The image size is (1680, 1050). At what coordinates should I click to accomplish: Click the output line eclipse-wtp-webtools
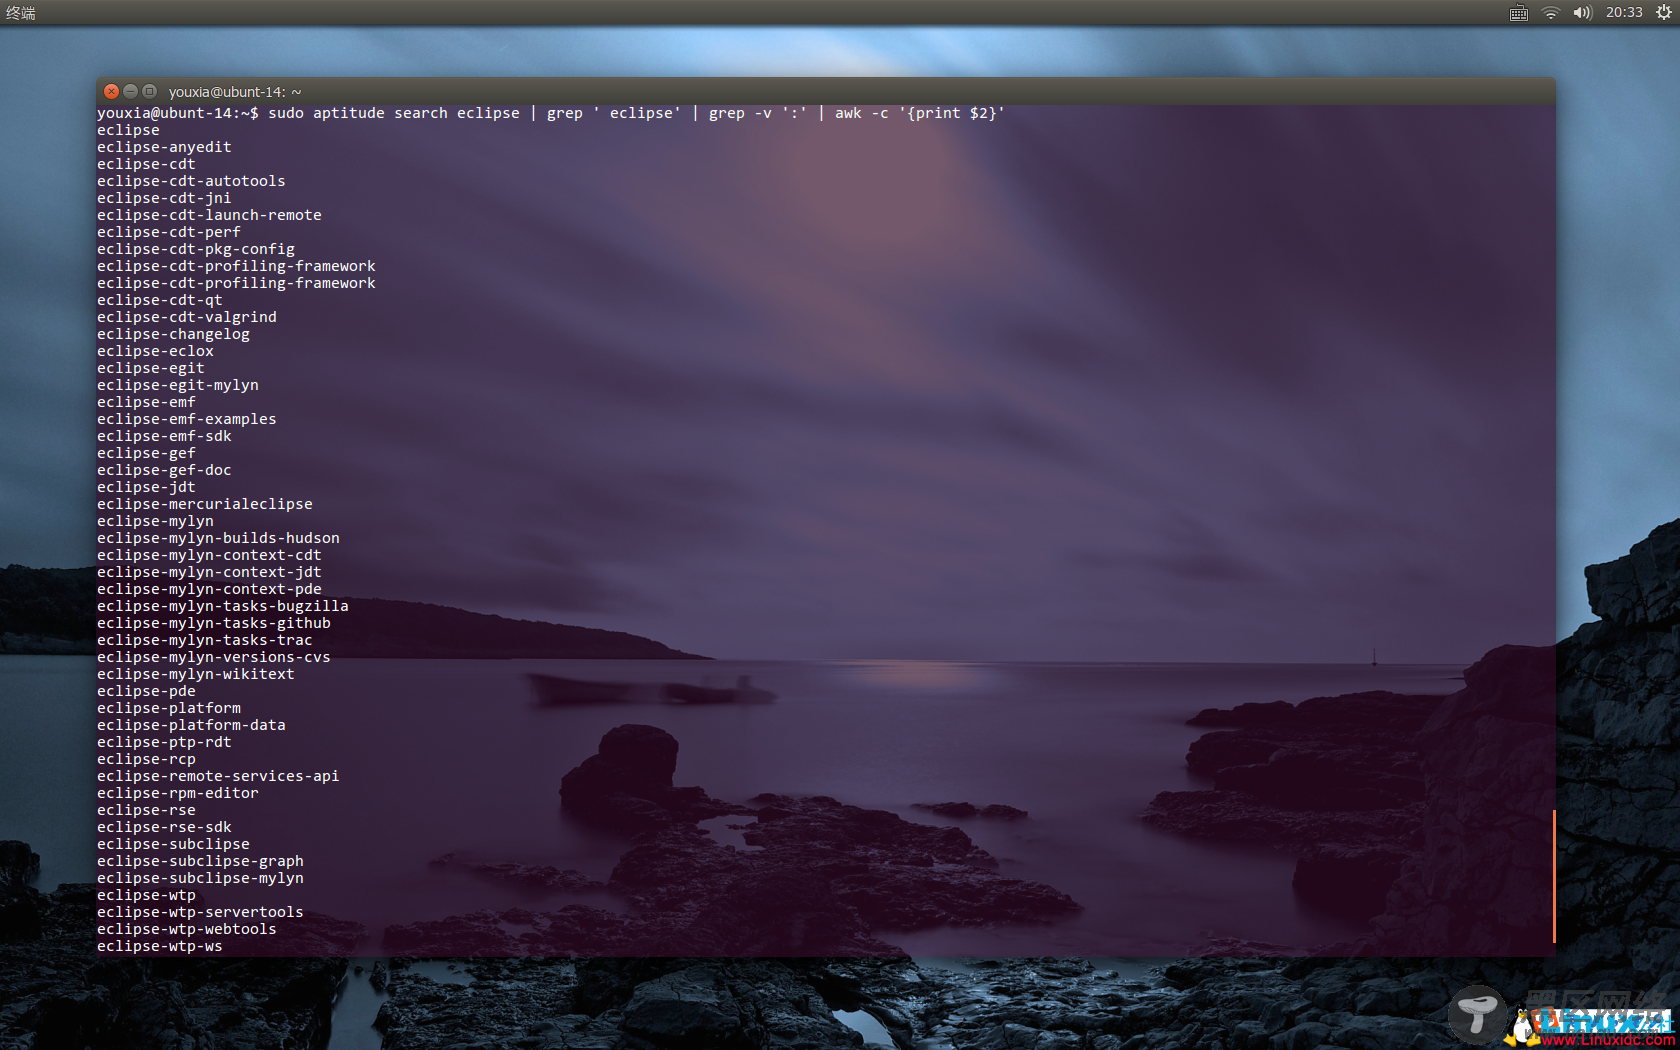(x=187, y=929)
